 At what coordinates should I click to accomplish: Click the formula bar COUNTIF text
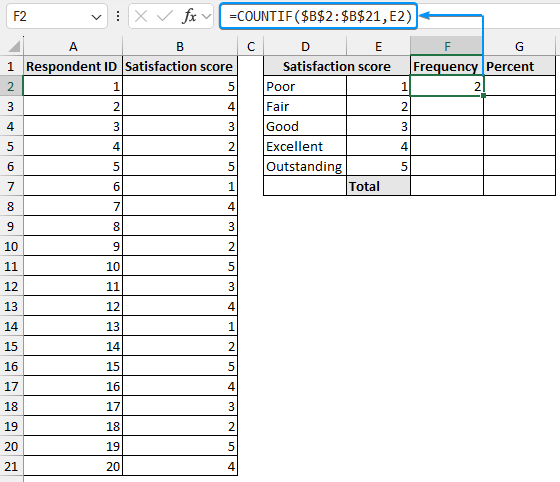(320, 16)
